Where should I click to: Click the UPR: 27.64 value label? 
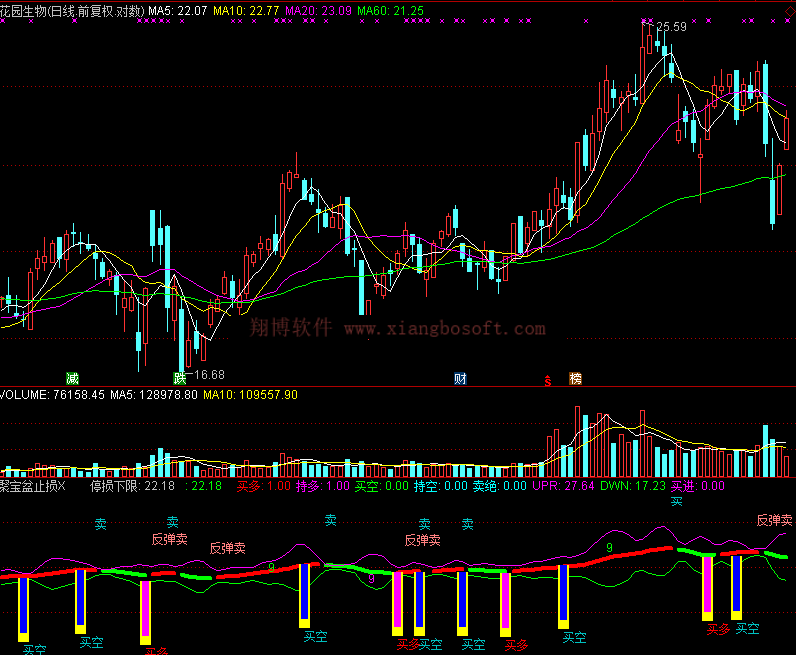pyautogui.click(x=563, y=486)
